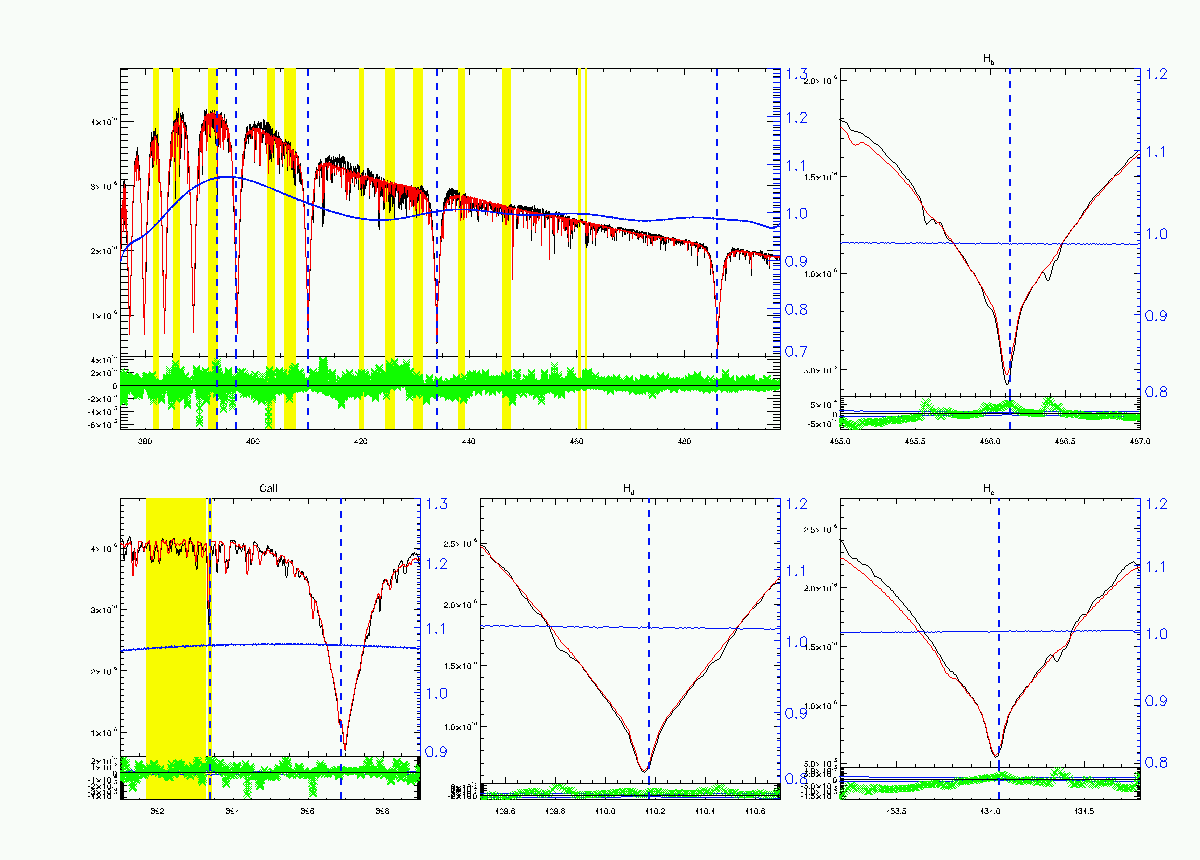
Task: Click the blue dashed center line in Hb panel
Action: coord(1010,248)
